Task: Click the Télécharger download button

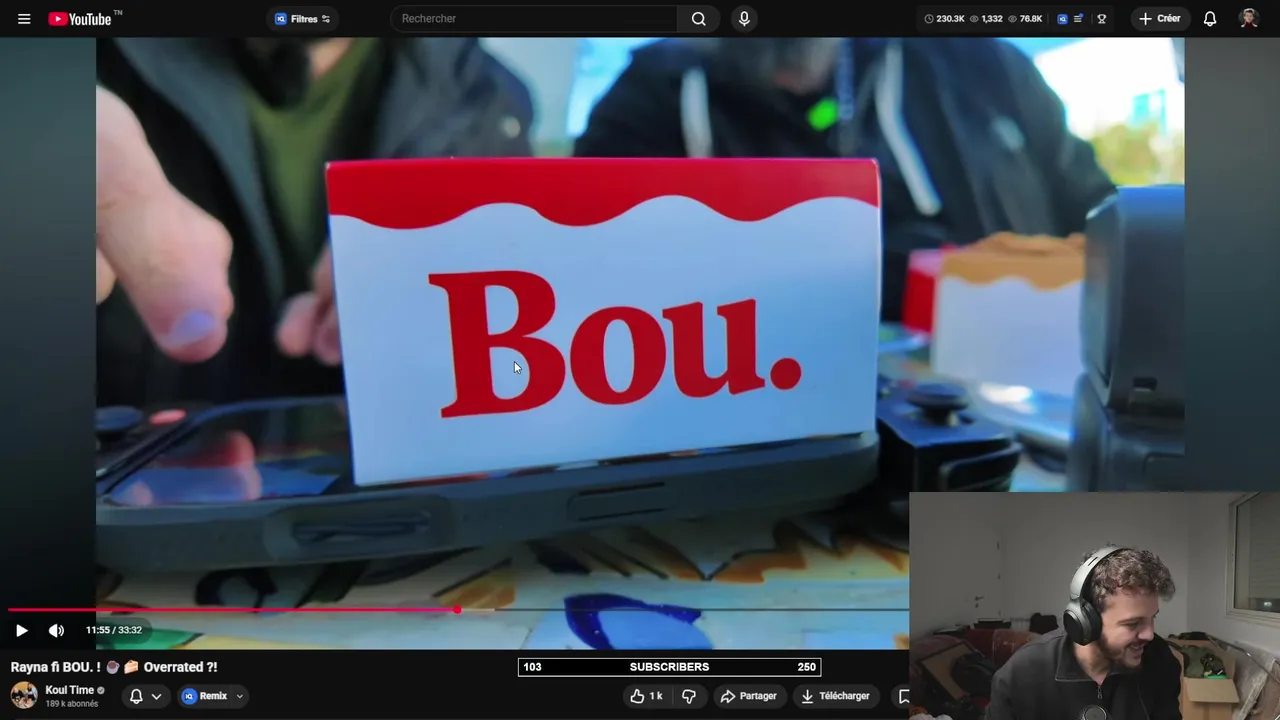Action: [x=835, y=696]
